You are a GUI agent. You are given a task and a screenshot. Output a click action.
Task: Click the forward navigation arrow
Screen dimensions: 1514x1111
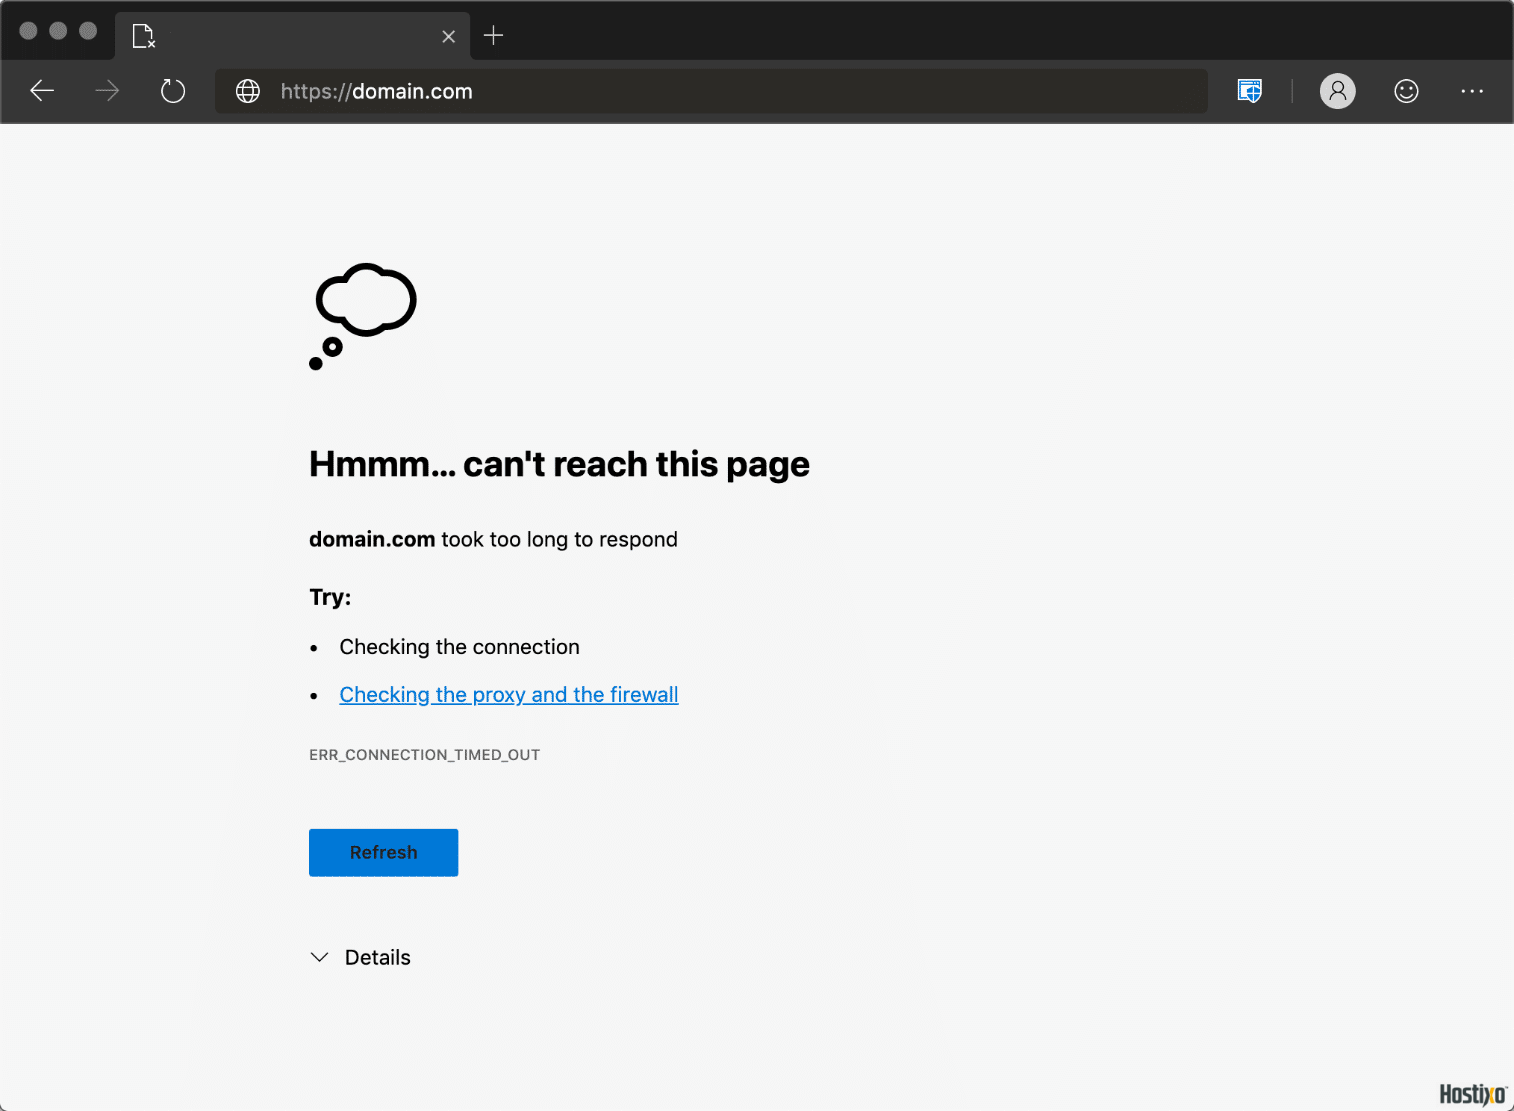[107, 91]
